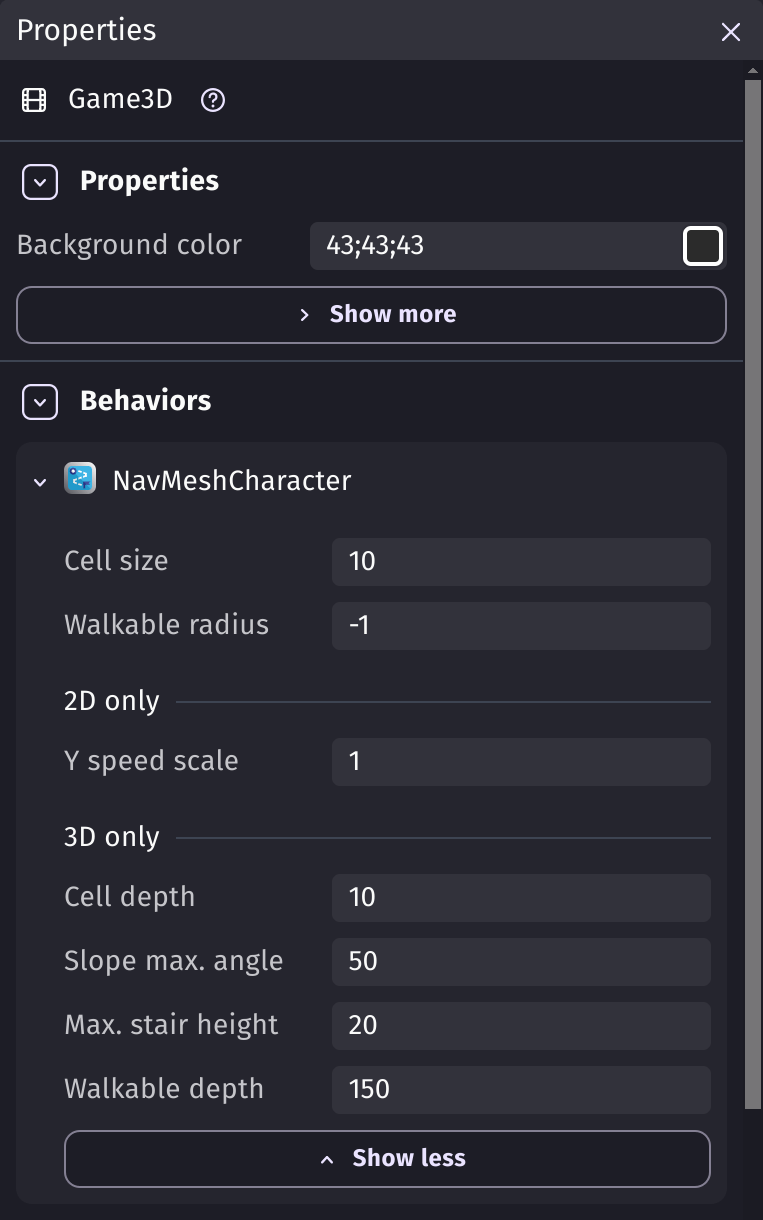Open help via question mark icon
Image resolution: width=763 pixels, height=1220 pixels.
[x=213, y=100]
